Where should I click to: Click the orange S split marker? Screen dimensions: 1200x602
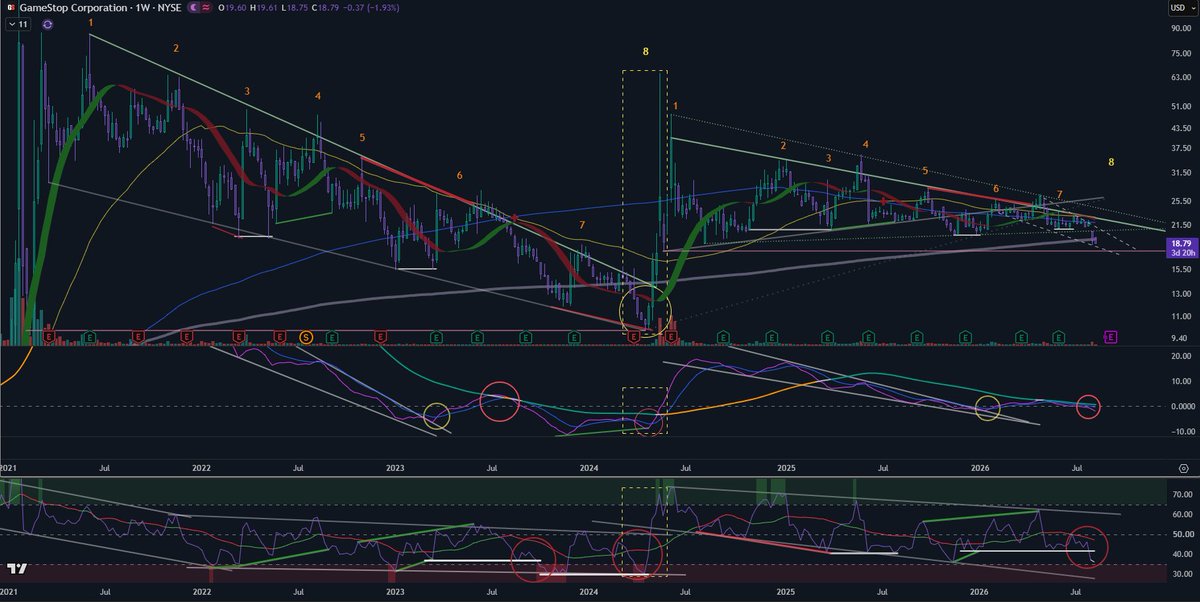pyautogui.click(x=306, y=338)
